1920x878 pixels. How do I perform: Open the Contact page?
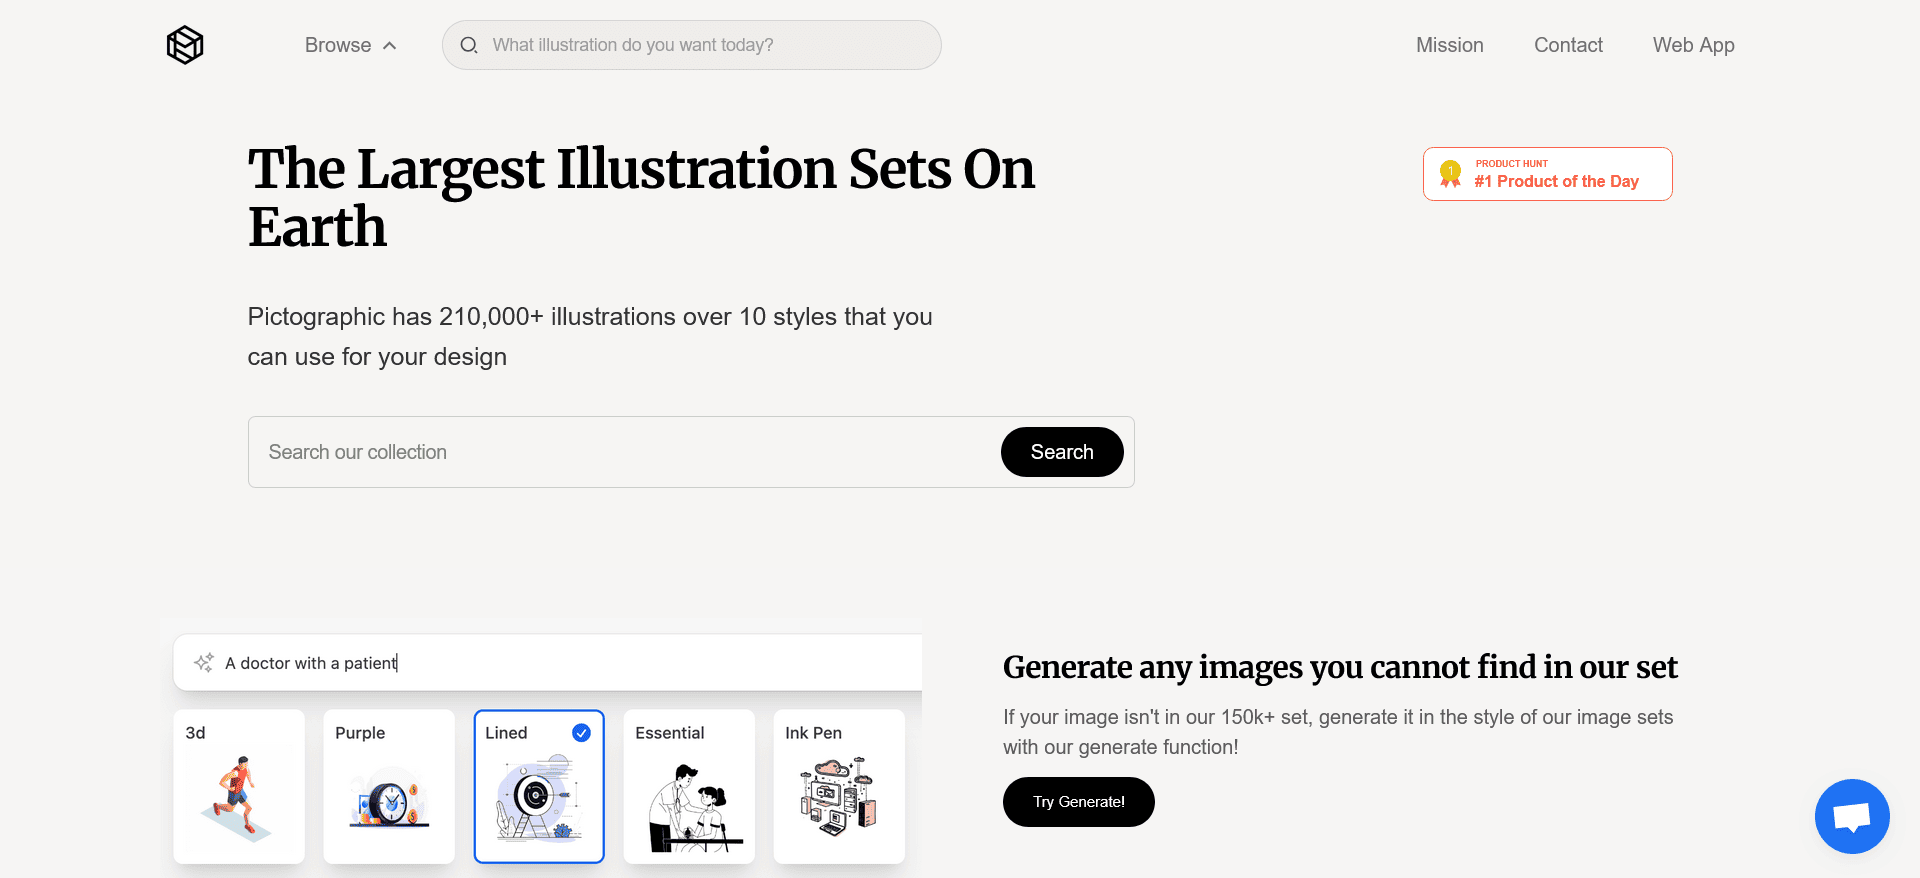pyautogui.click(x=1568, y=45)
